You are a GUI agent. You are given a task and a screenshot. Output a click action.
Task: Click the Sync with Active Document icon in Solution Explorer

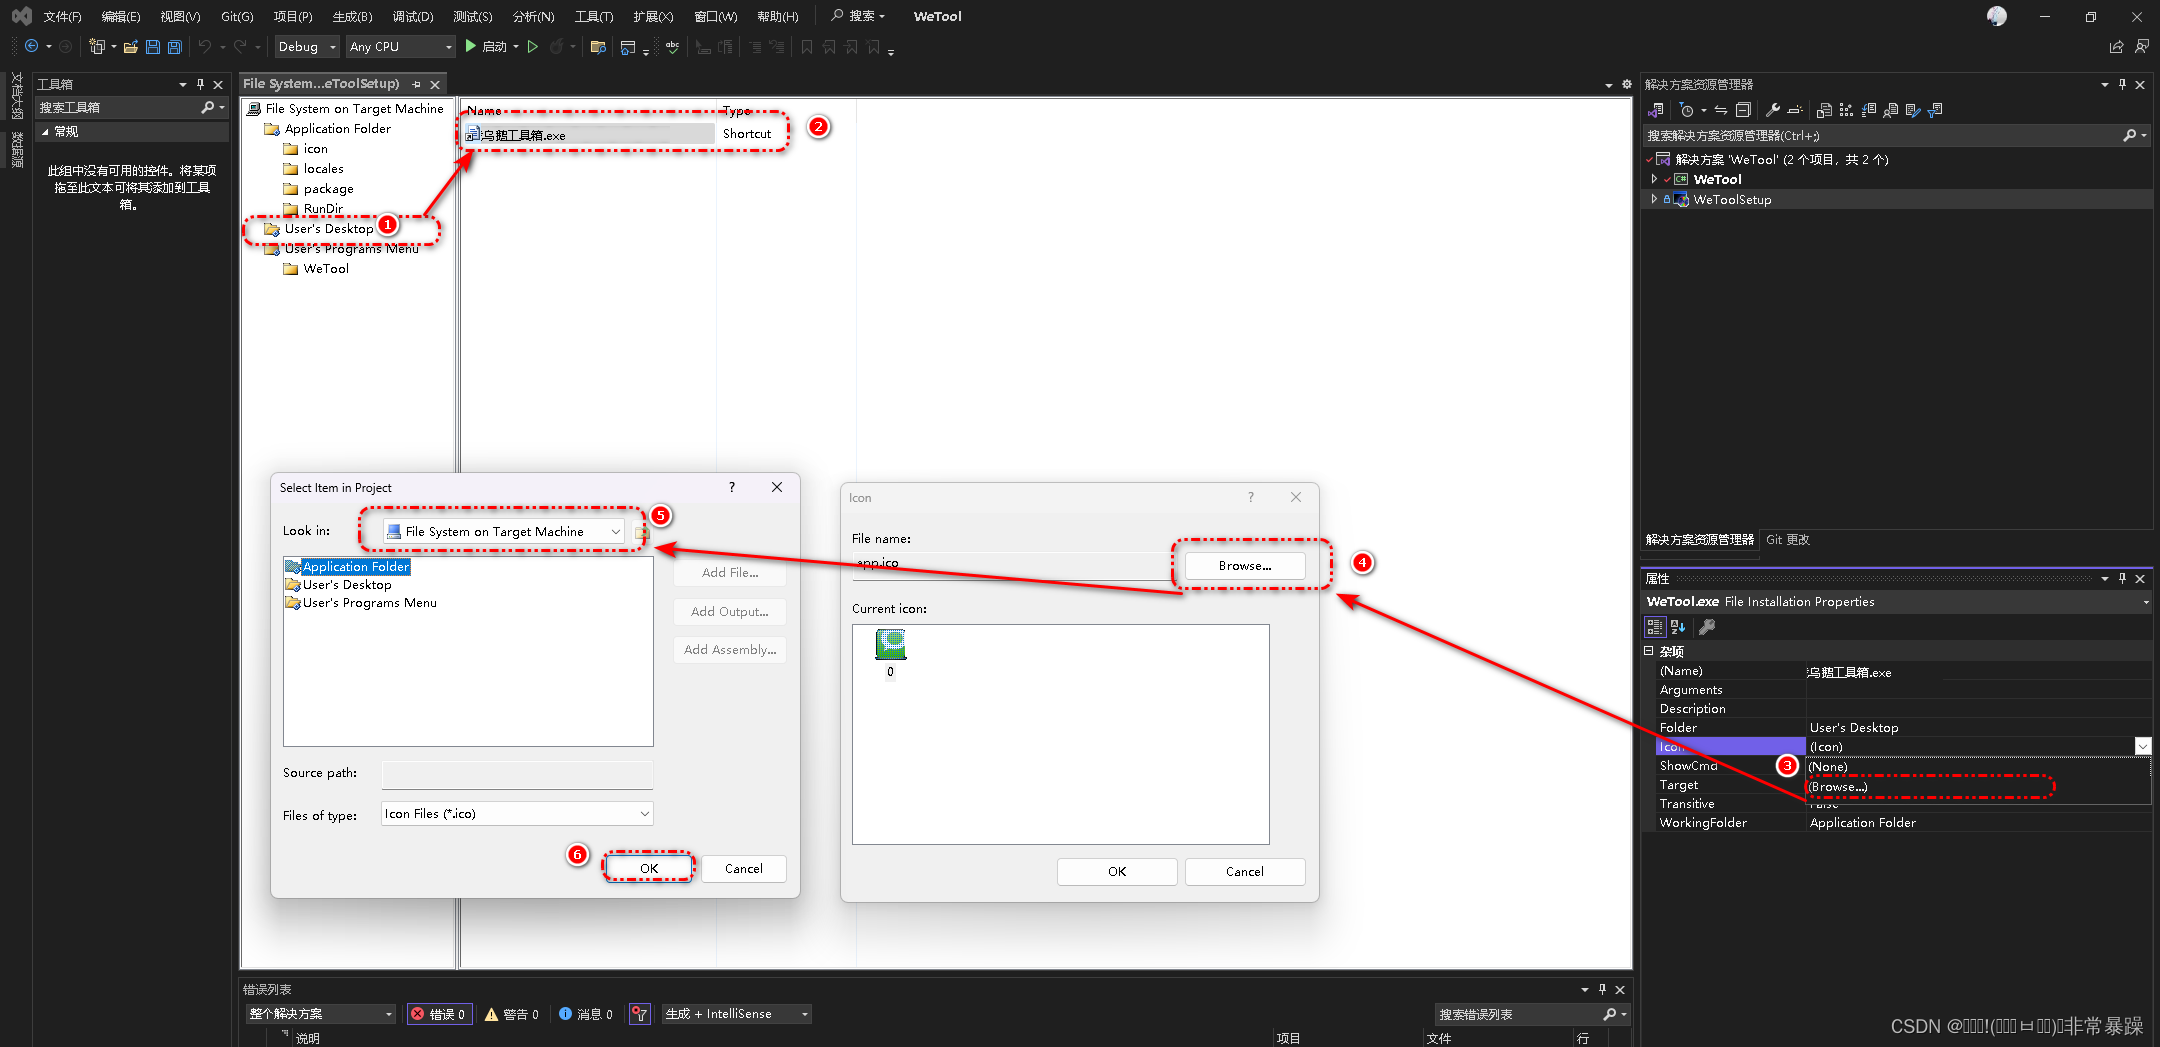(x=1721, y=110)
